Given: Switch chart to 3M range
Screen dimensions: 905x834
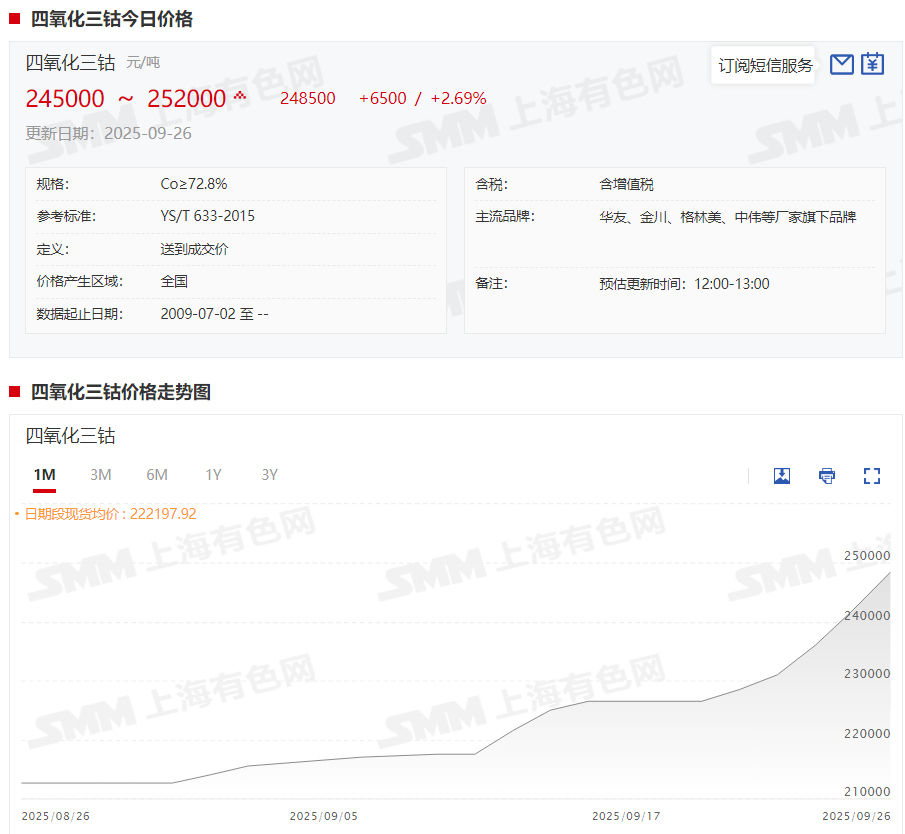Looking at the screenshot, I should pos(100,475).
